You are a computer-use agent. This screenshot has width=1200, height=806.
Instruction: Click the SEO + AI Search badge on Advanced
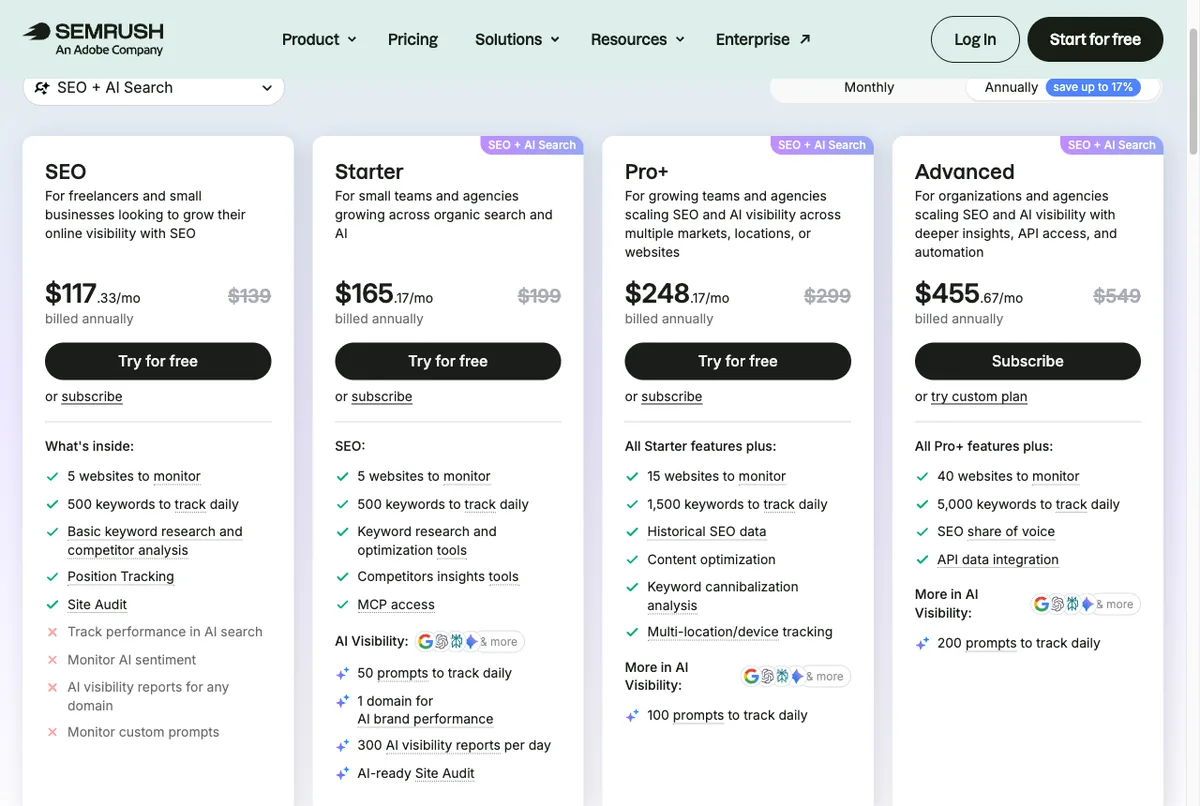point(1112,145)
